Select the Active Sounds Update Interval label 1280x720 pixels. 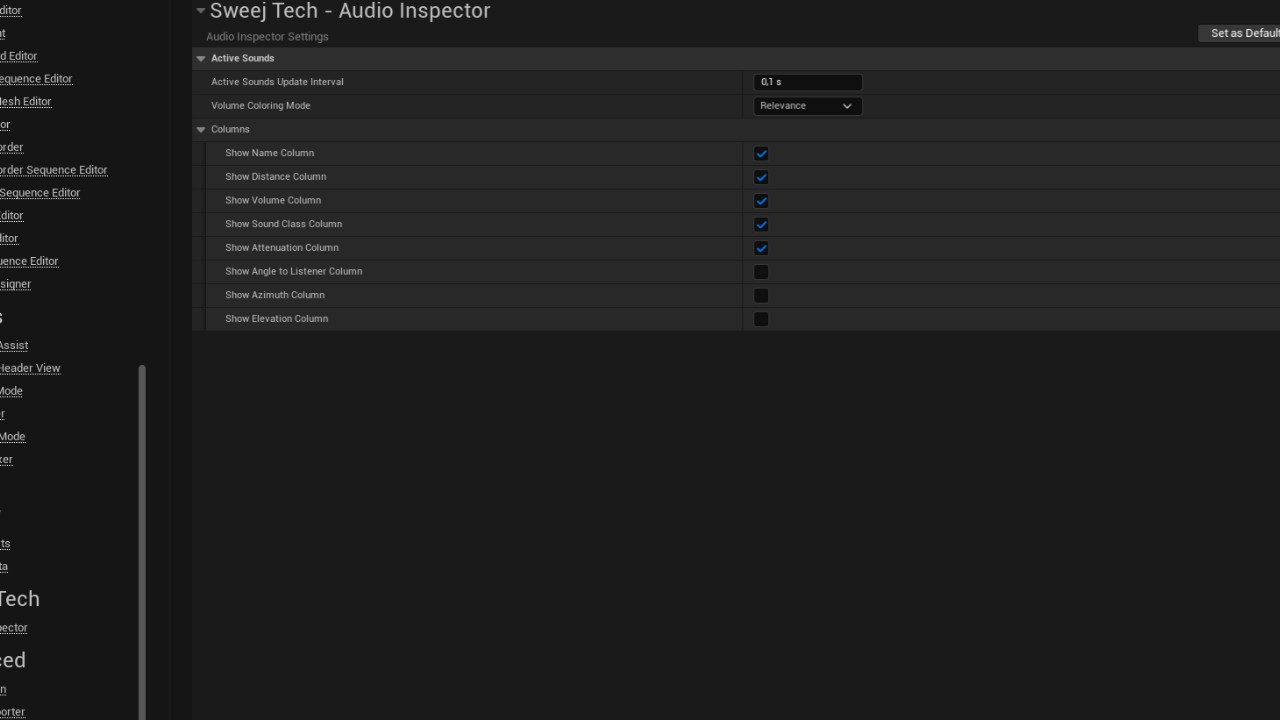[277, 82]
